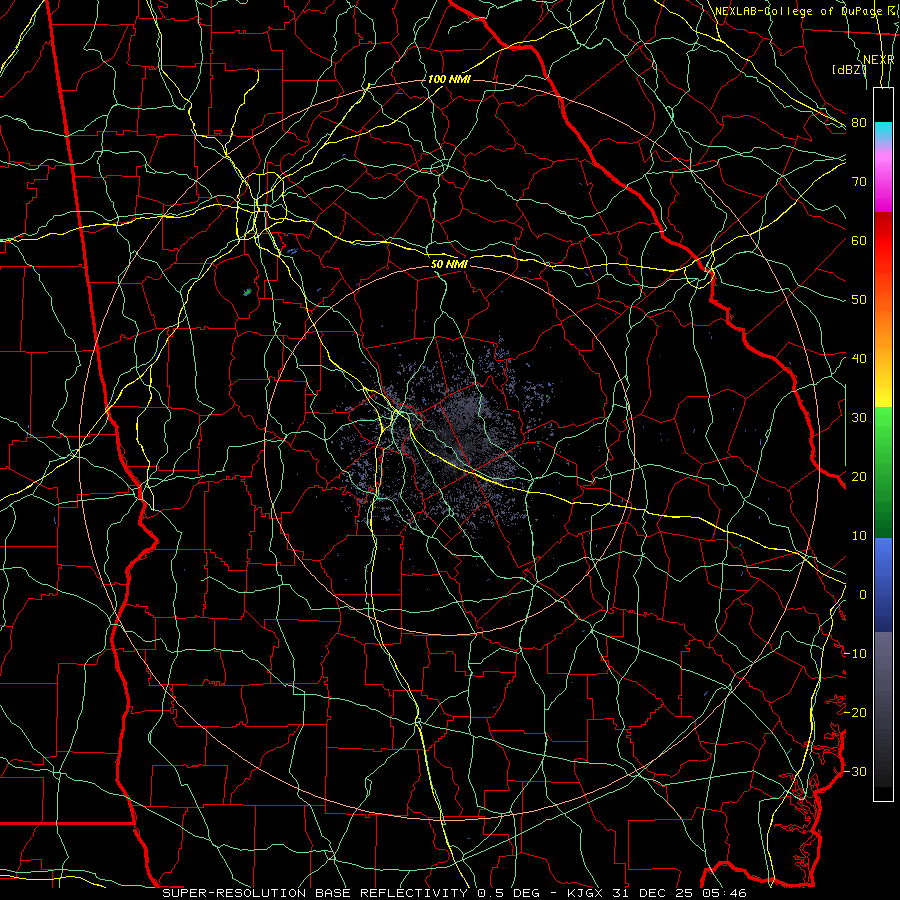Click the 70 value on the dBZ scale

point(859,182)
